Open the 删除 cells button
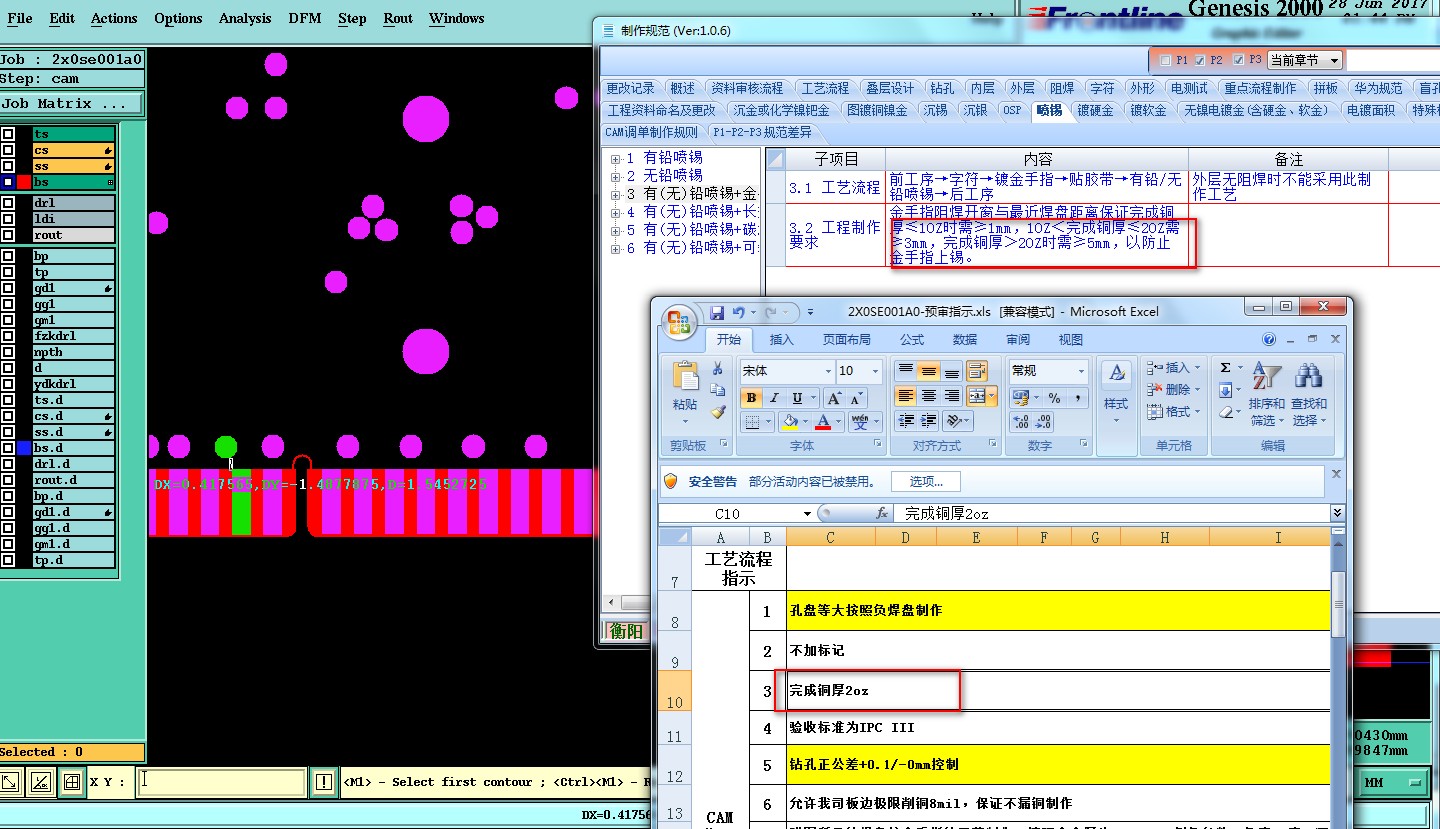1440x829 pixels. click(x=1174, y=389)
